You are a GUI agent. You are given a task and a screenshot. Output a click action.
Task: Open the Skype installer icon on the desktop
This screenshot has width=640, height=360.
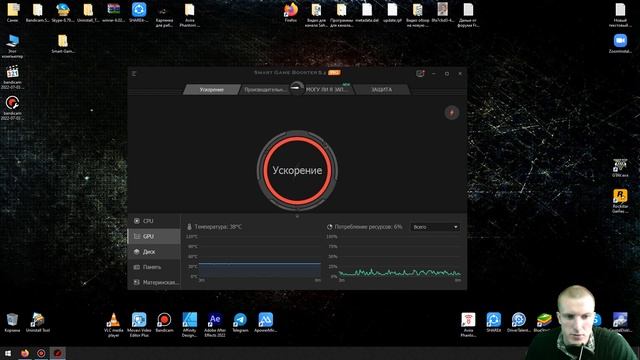(62, 13)
